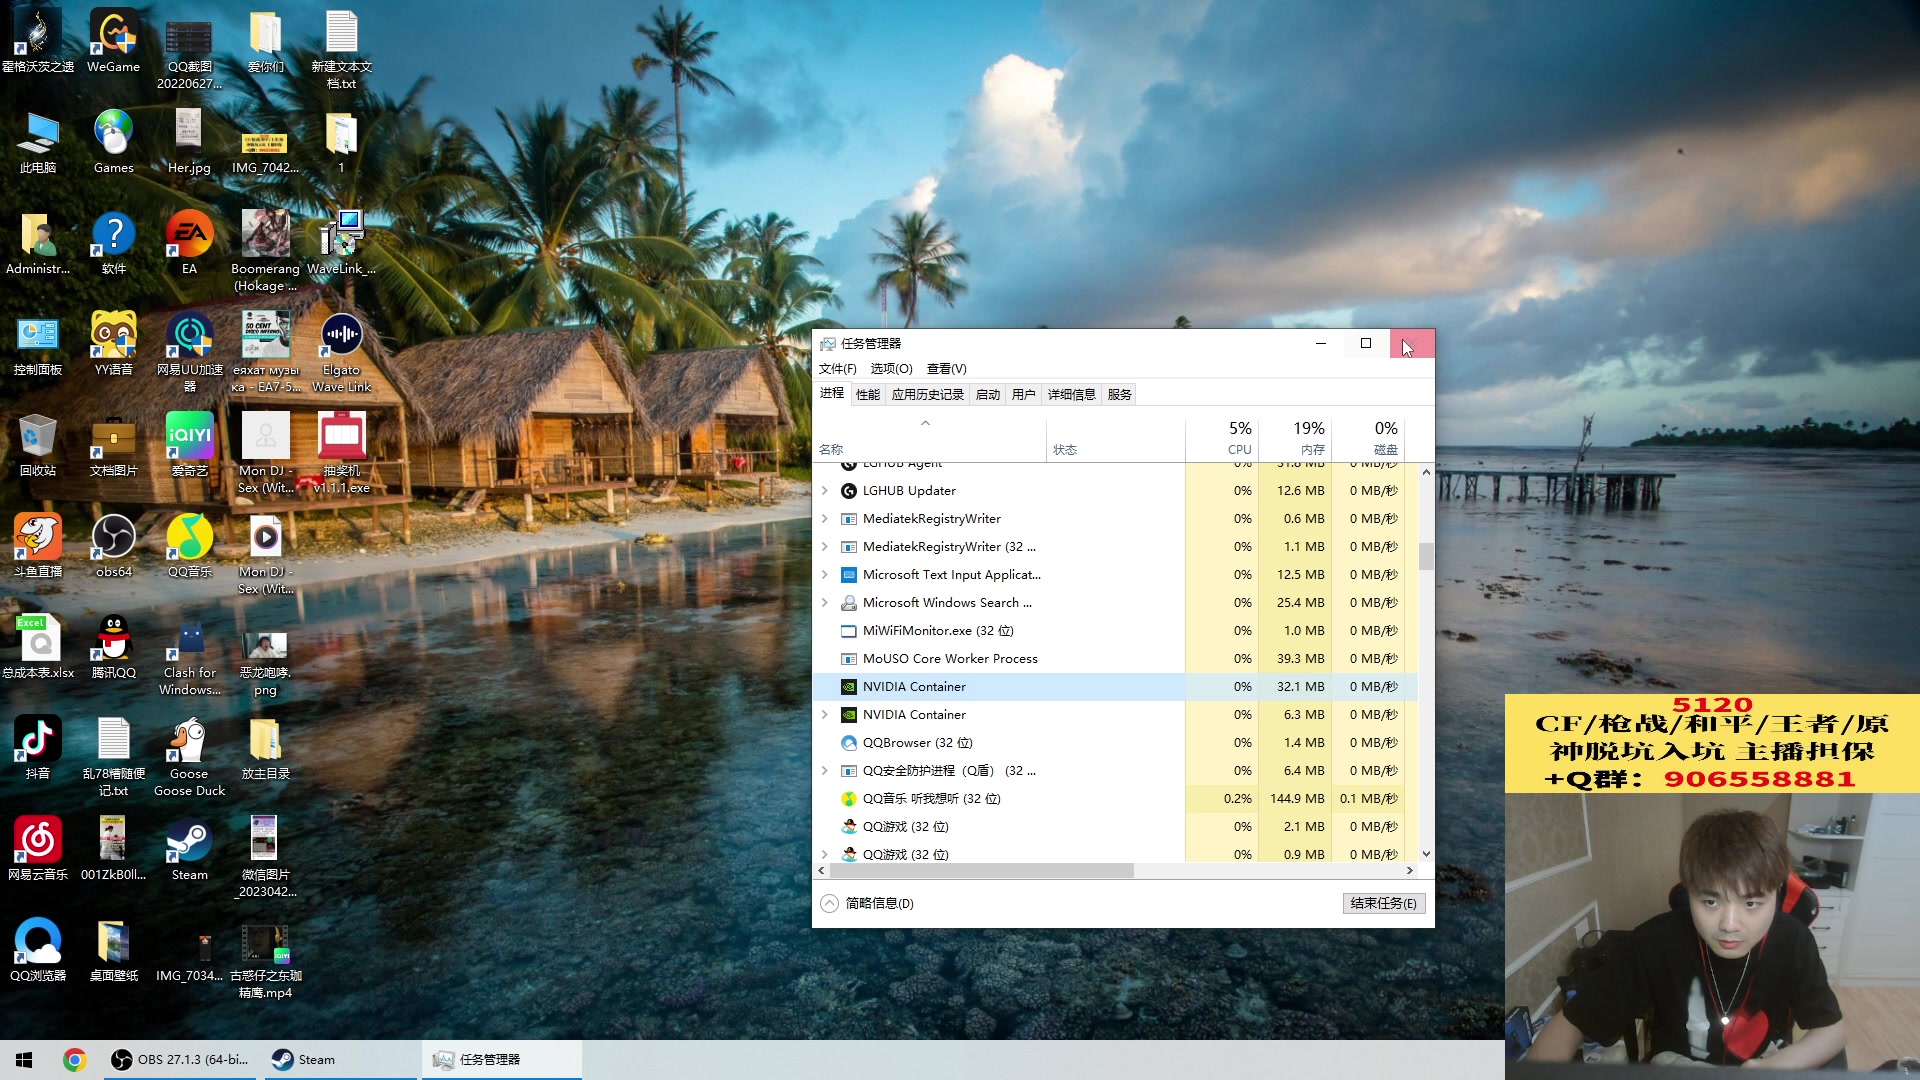
Task: Open the 查看(V) menu
Action: click(x=946, y=368)
